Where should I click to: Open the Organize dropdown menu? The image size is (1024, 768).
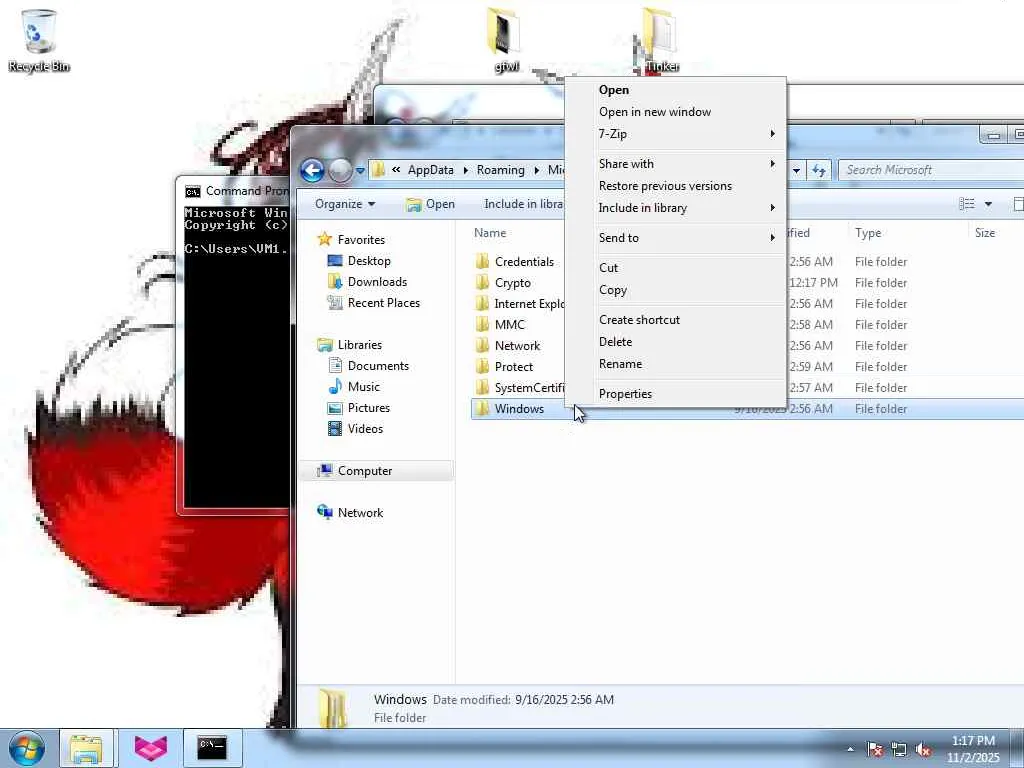[x=345, y=204]
